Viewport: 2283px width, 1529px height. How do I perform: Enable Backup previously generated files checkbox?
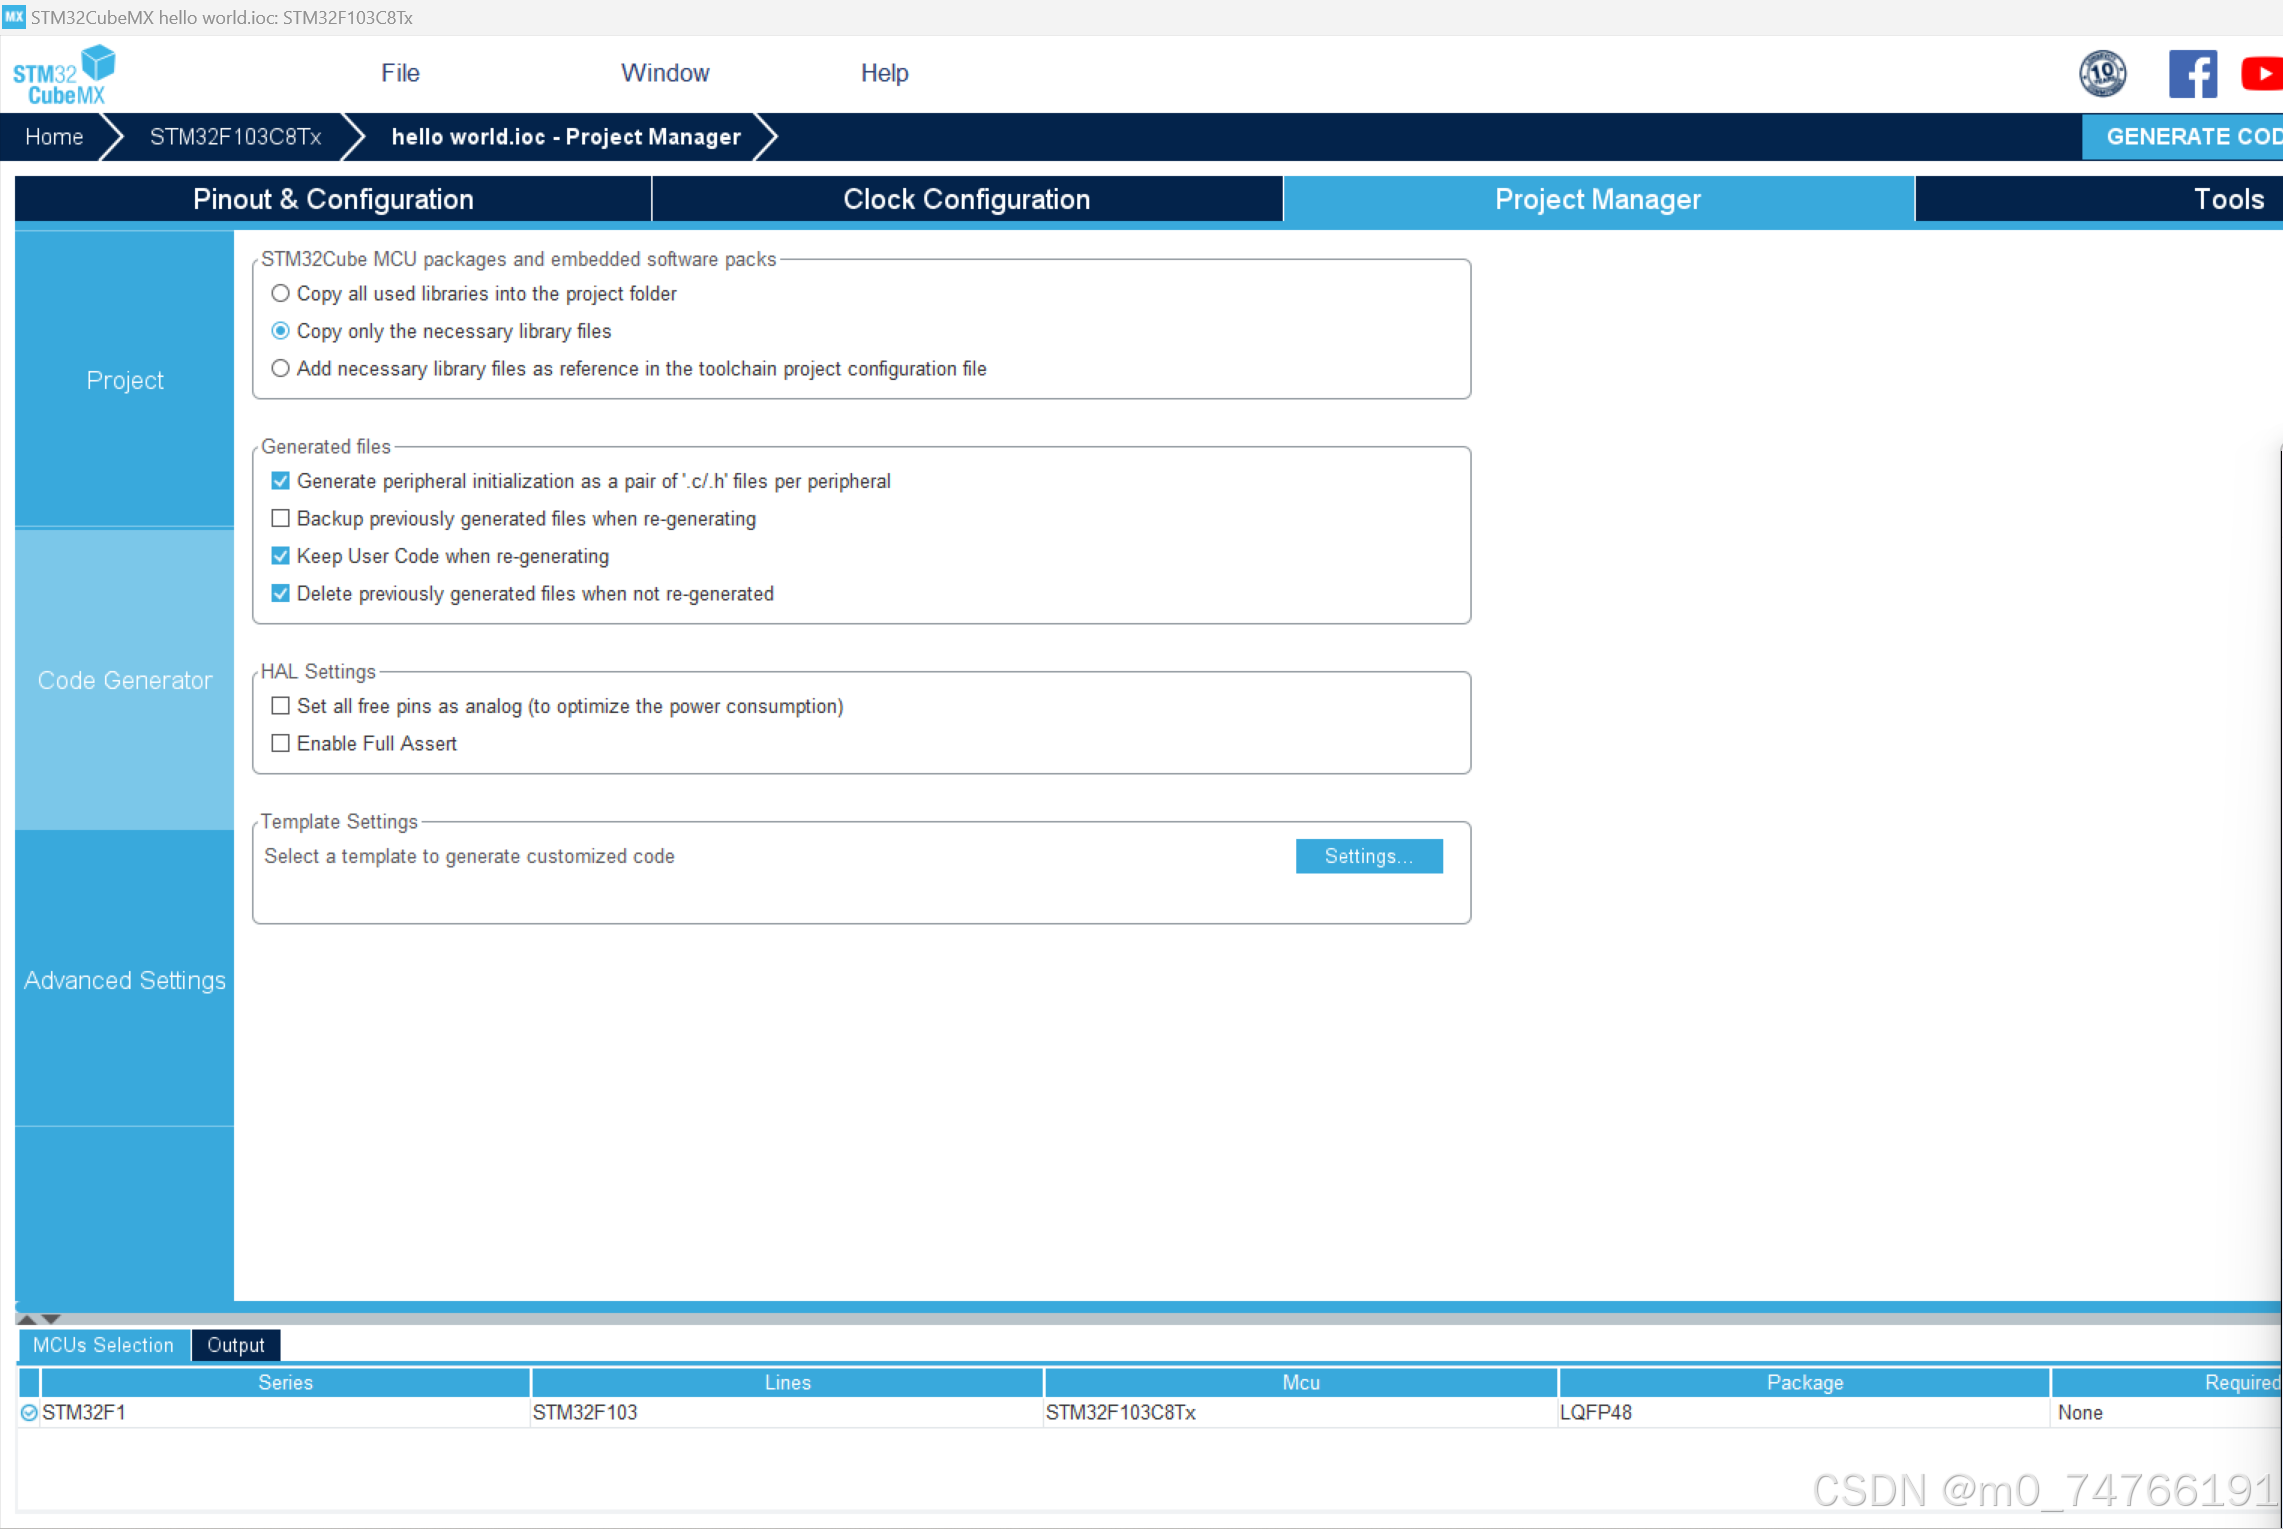[x=281, y=519]
